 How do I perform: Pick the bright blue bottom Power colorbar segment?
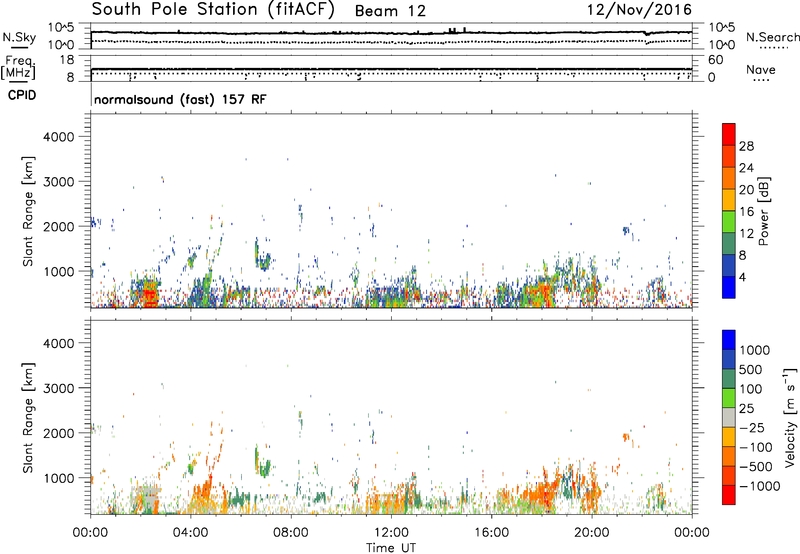coord(729,287)
